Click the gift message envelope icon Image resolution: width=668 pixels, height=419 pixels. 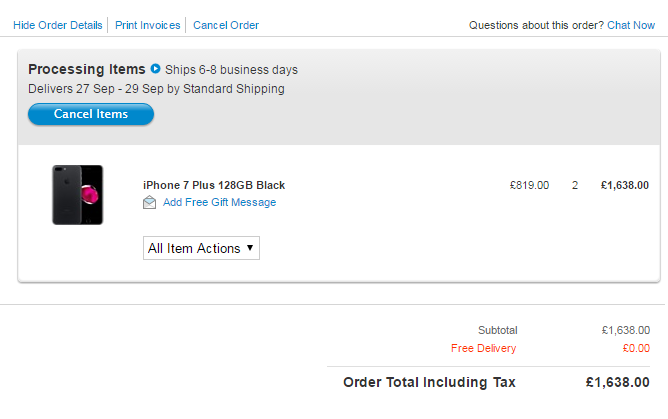(149, 202)
